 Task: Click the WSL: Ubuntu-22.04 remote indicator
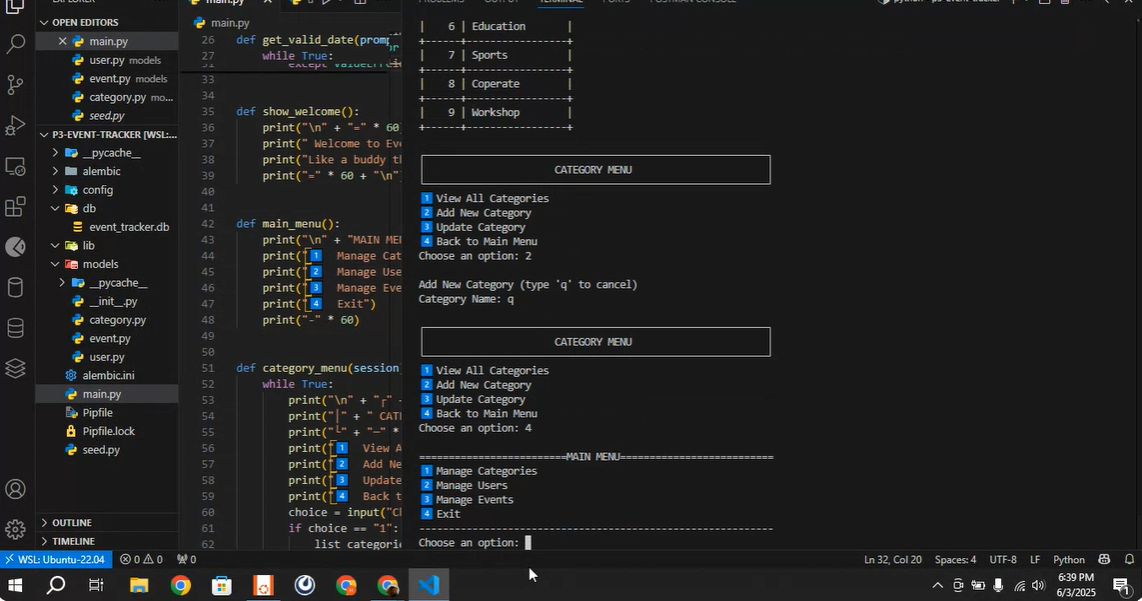54,560
